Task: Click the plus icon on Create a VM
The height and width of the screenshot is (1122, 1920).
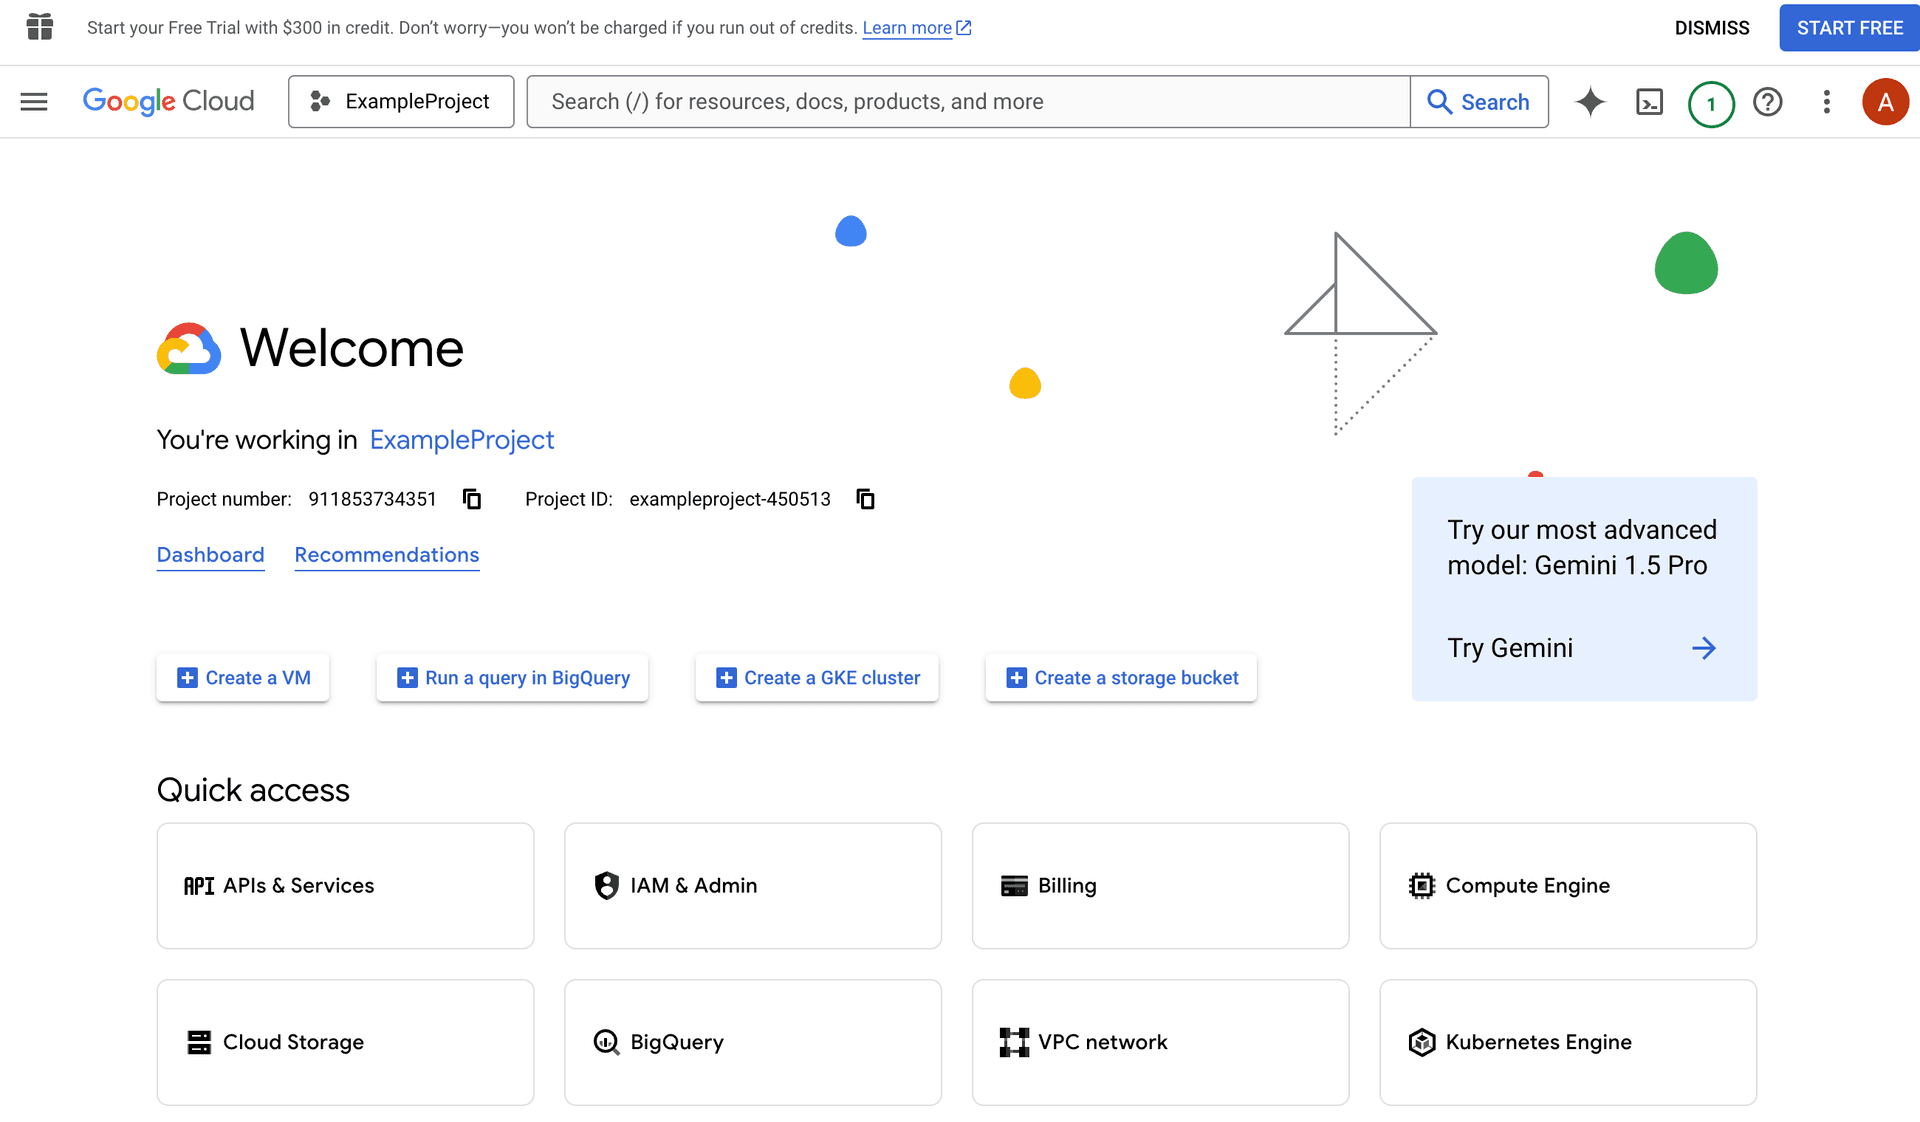Action: (x=187, y=678)
